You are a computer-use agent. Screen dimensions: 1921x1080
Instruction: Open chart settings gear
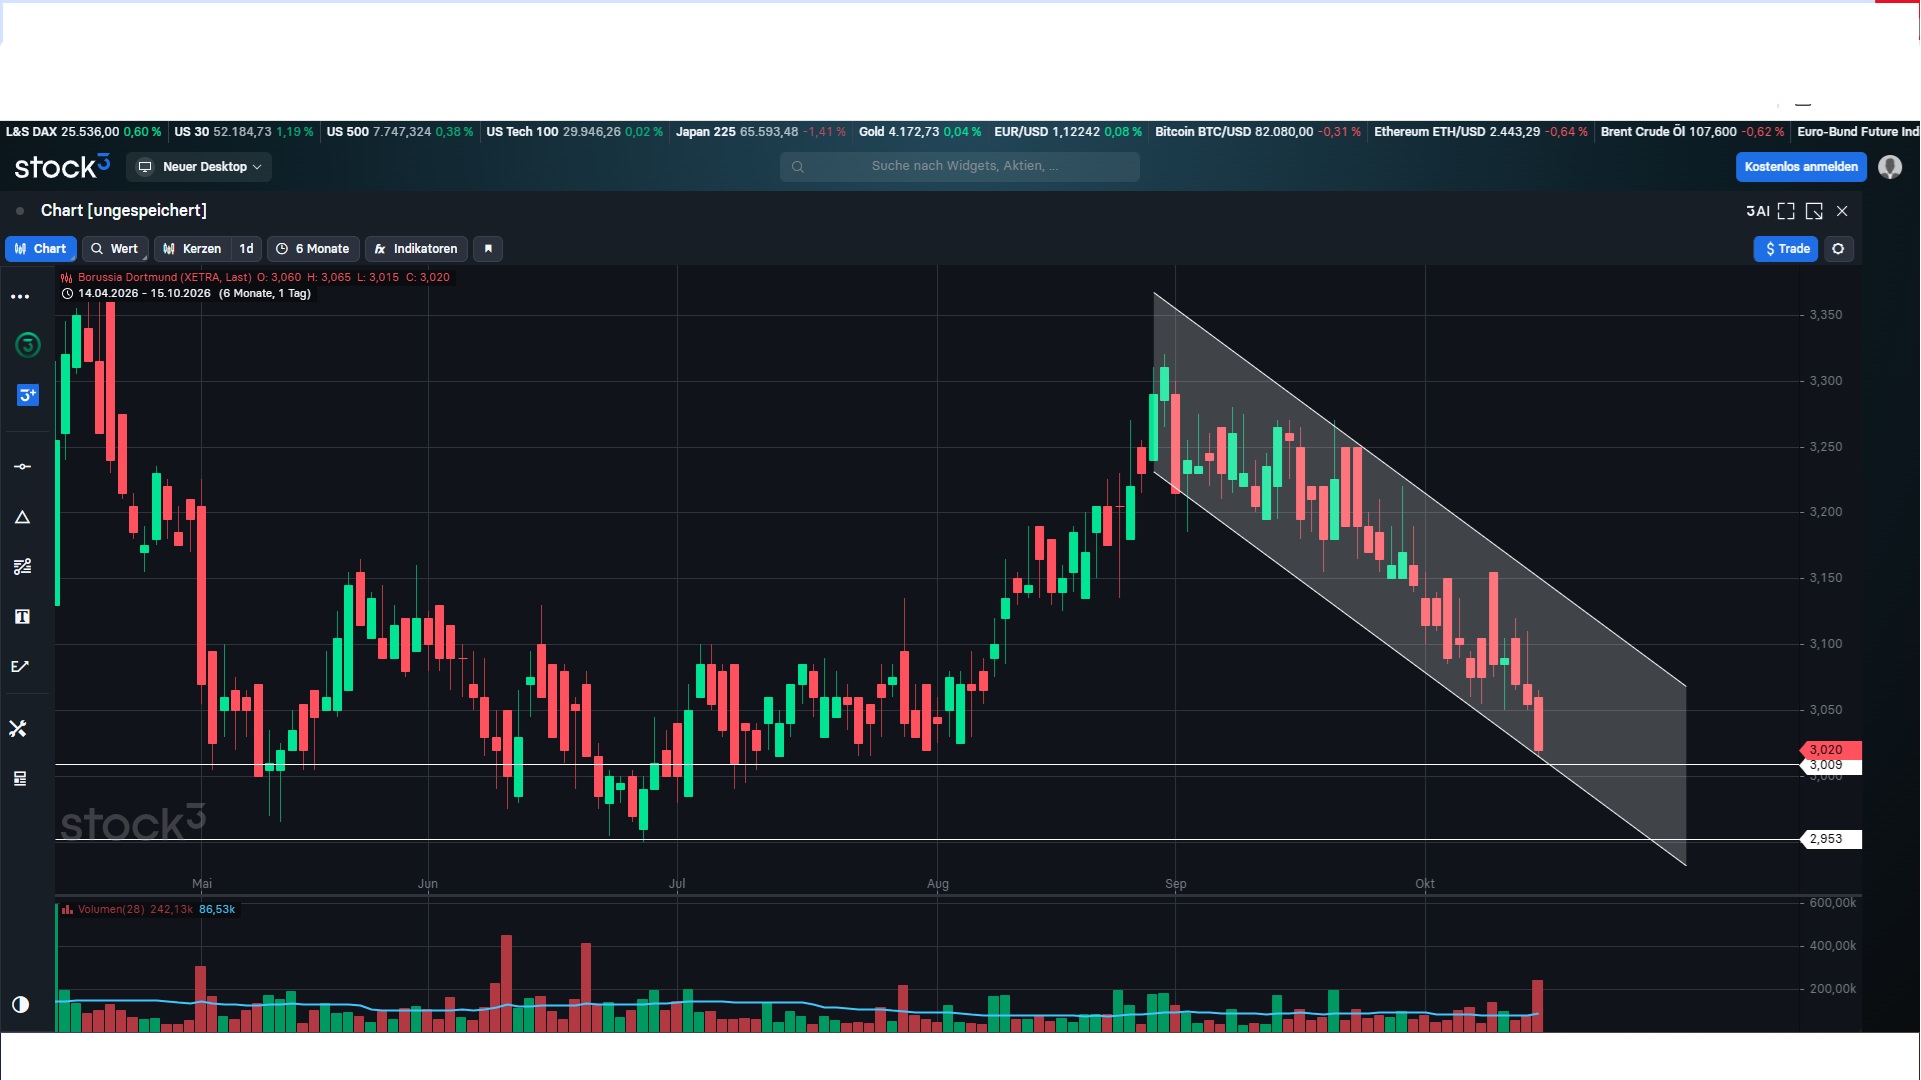point(1838,249)
